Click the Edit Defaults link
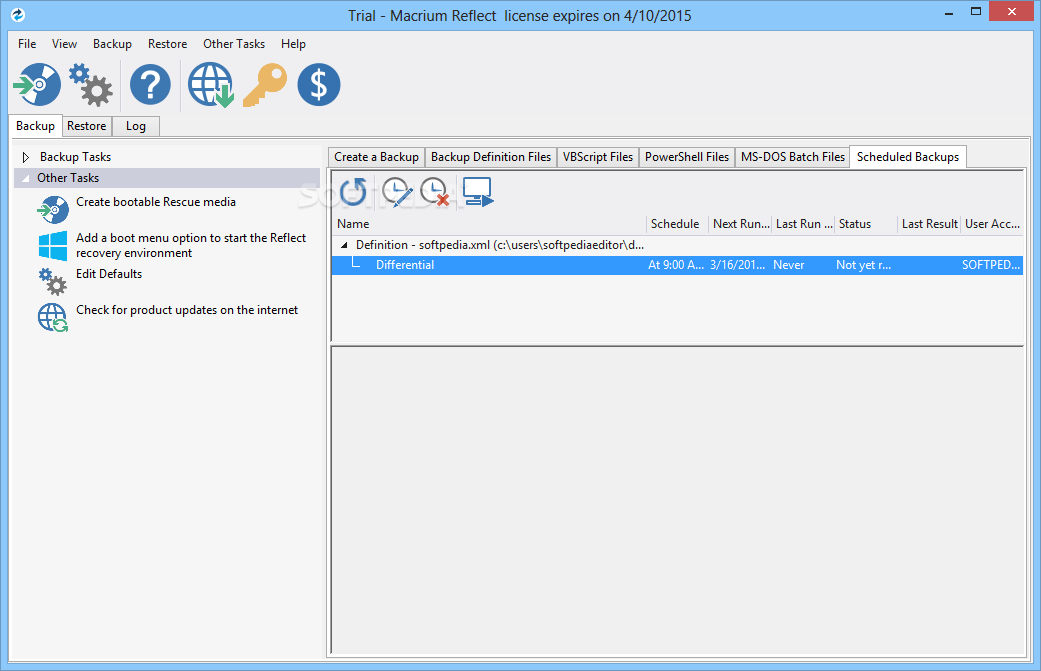The width and height of the screenshot is (1041, 671). (x=109, y=273)
